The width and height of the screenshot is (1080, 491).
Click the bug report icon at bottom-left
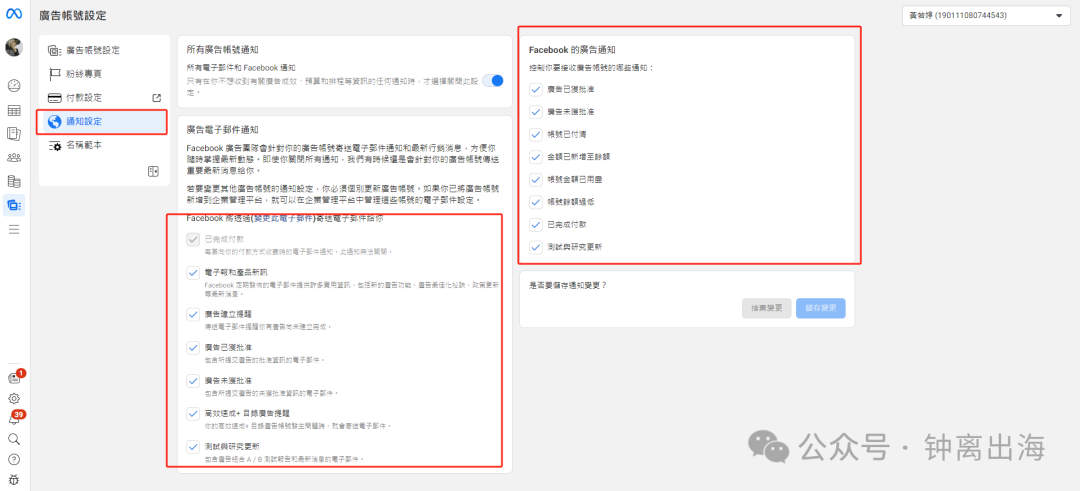[x=14, y=479]
